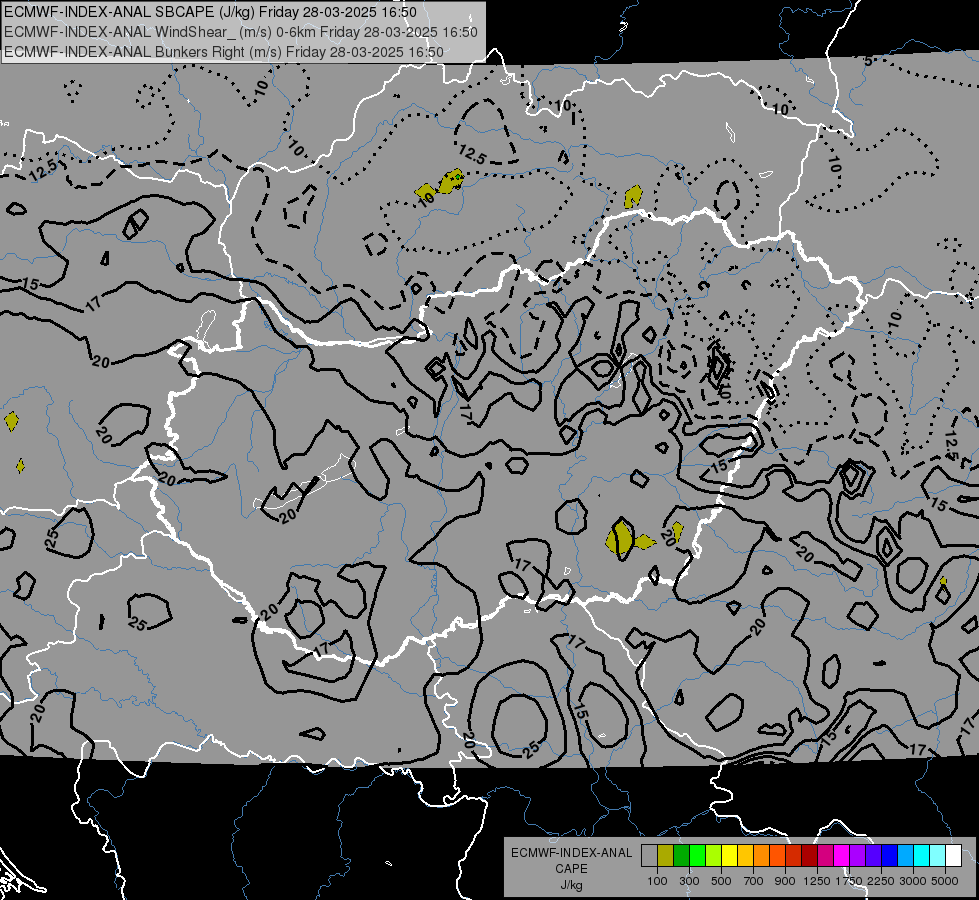This screenshot has width=979, height=900.
Task: Click the CAPE label in the color legend
Action: point(571,869)
